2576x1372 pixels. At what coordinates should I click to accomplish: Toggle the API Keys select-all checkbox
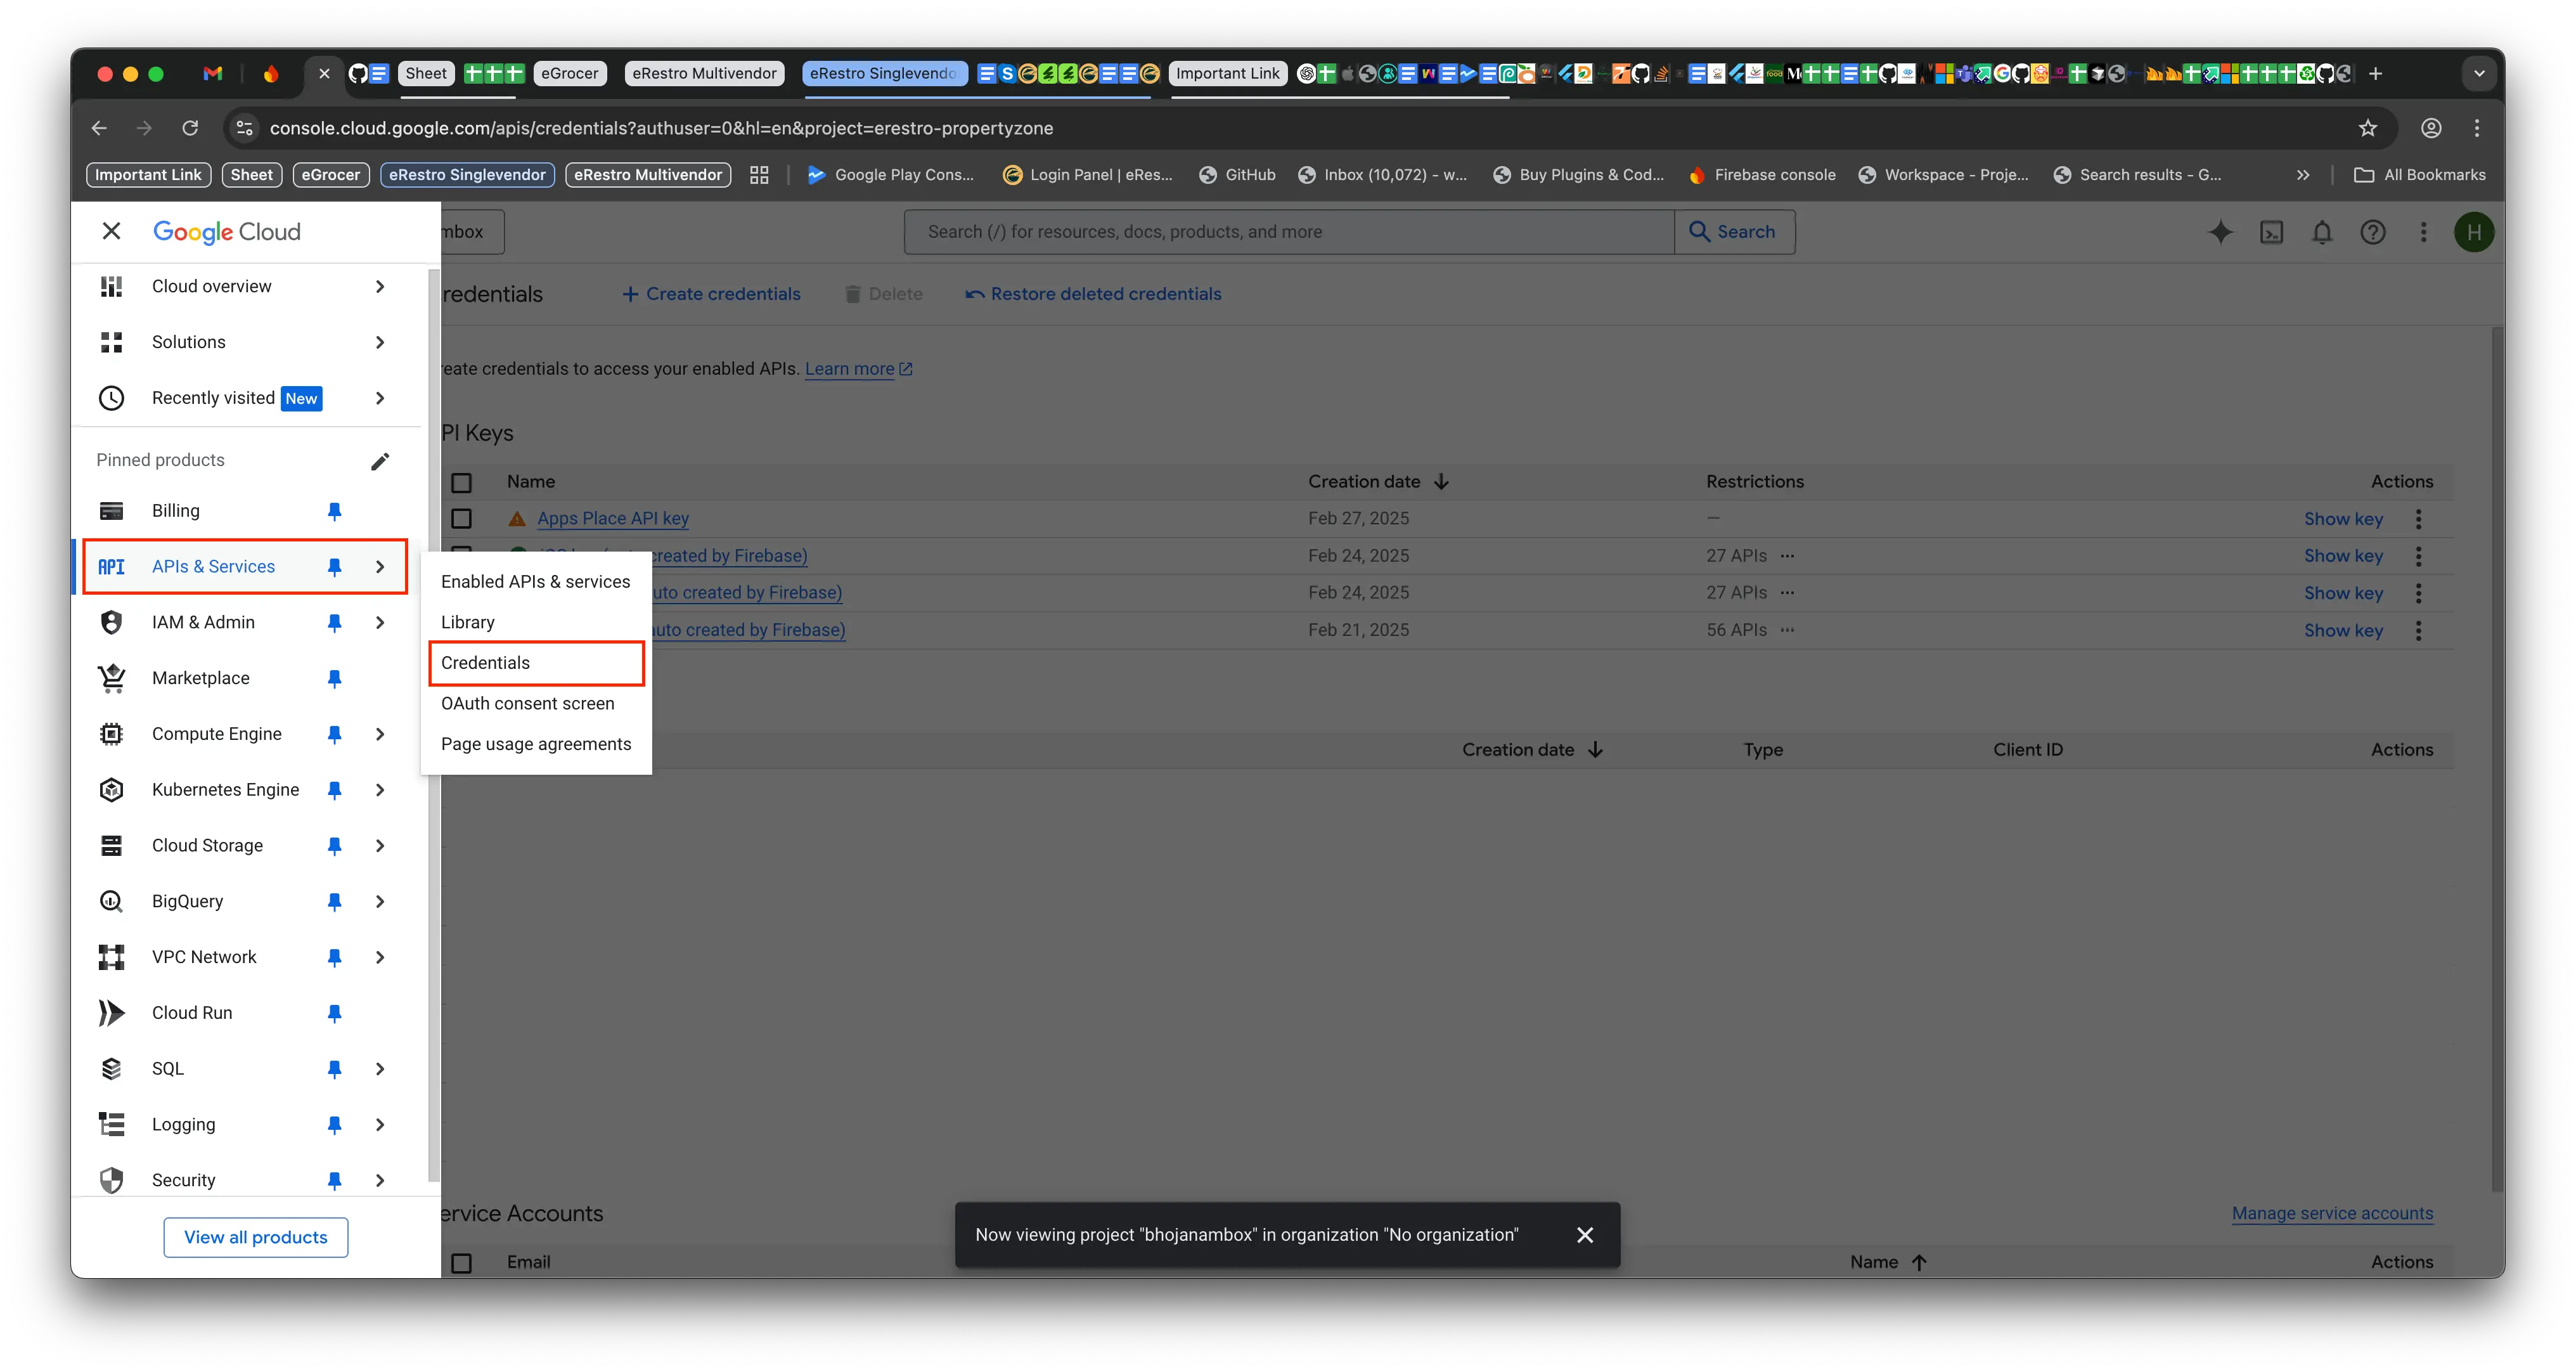pyautogui.click(x=461, y=483)
